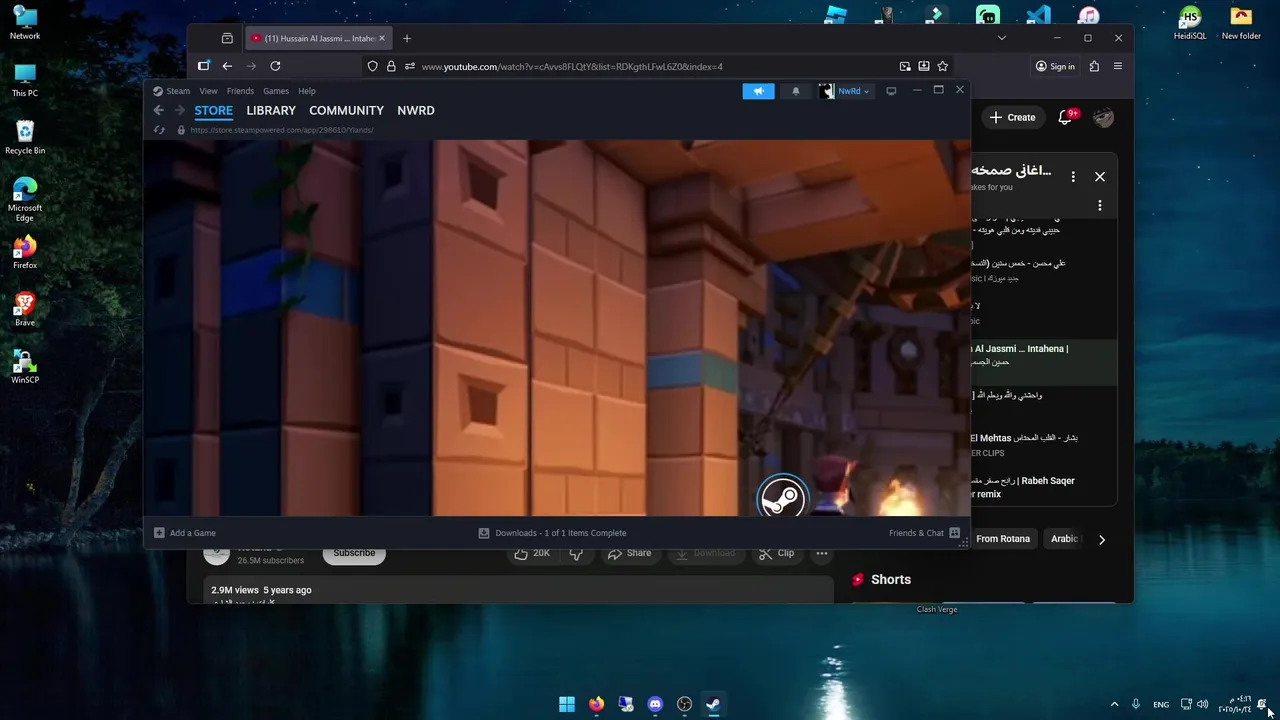Click Firefox Sign in button
This screenshot has height=720, width=1280.
point(1055,66)
